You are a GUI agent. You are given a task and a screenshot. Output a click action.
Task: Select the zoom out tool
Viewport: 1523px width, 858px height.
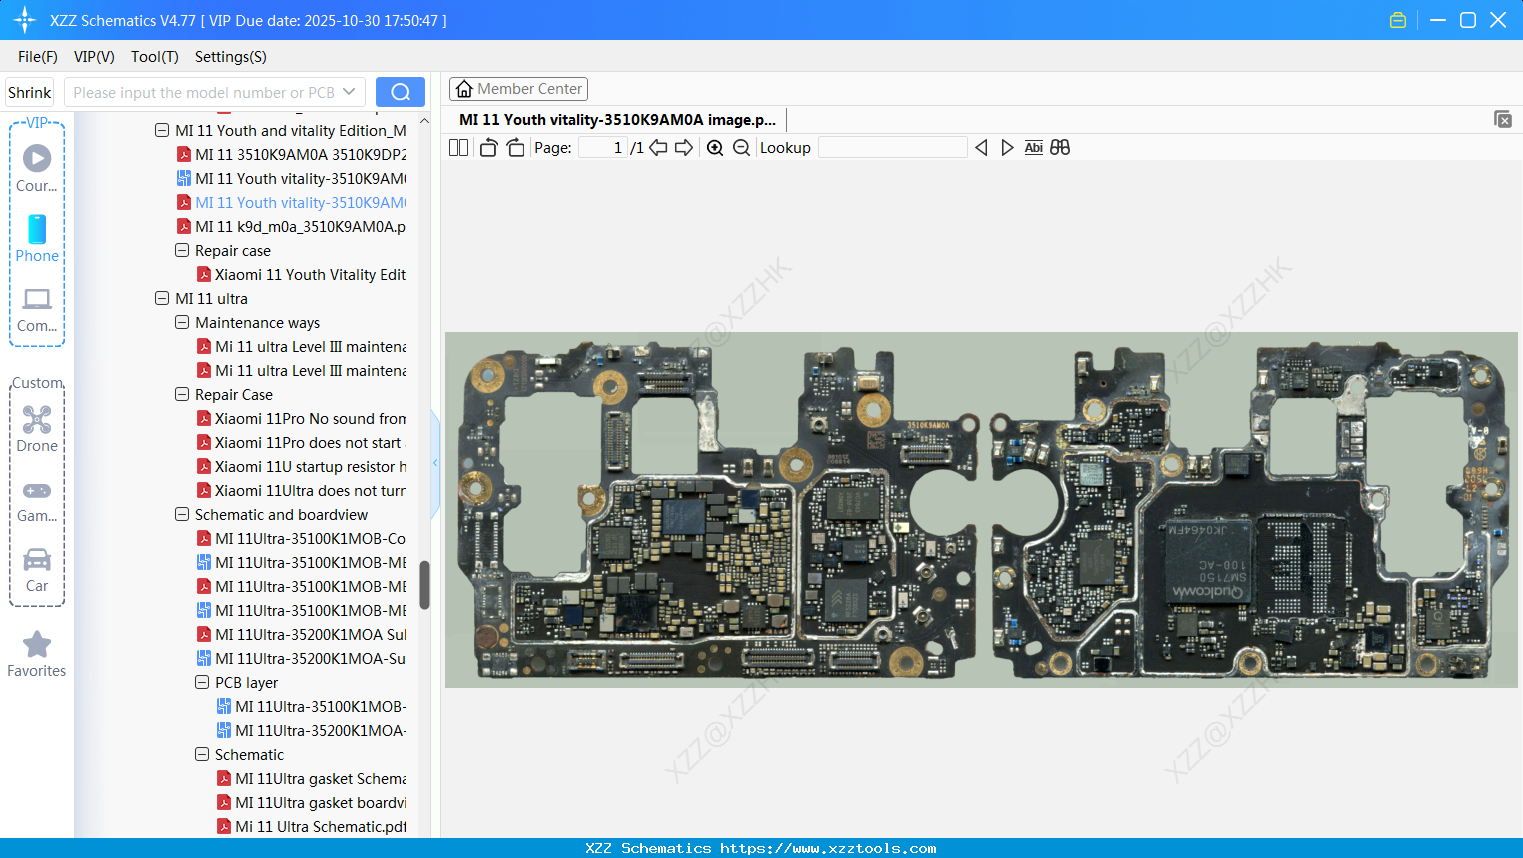pos(741,147)
